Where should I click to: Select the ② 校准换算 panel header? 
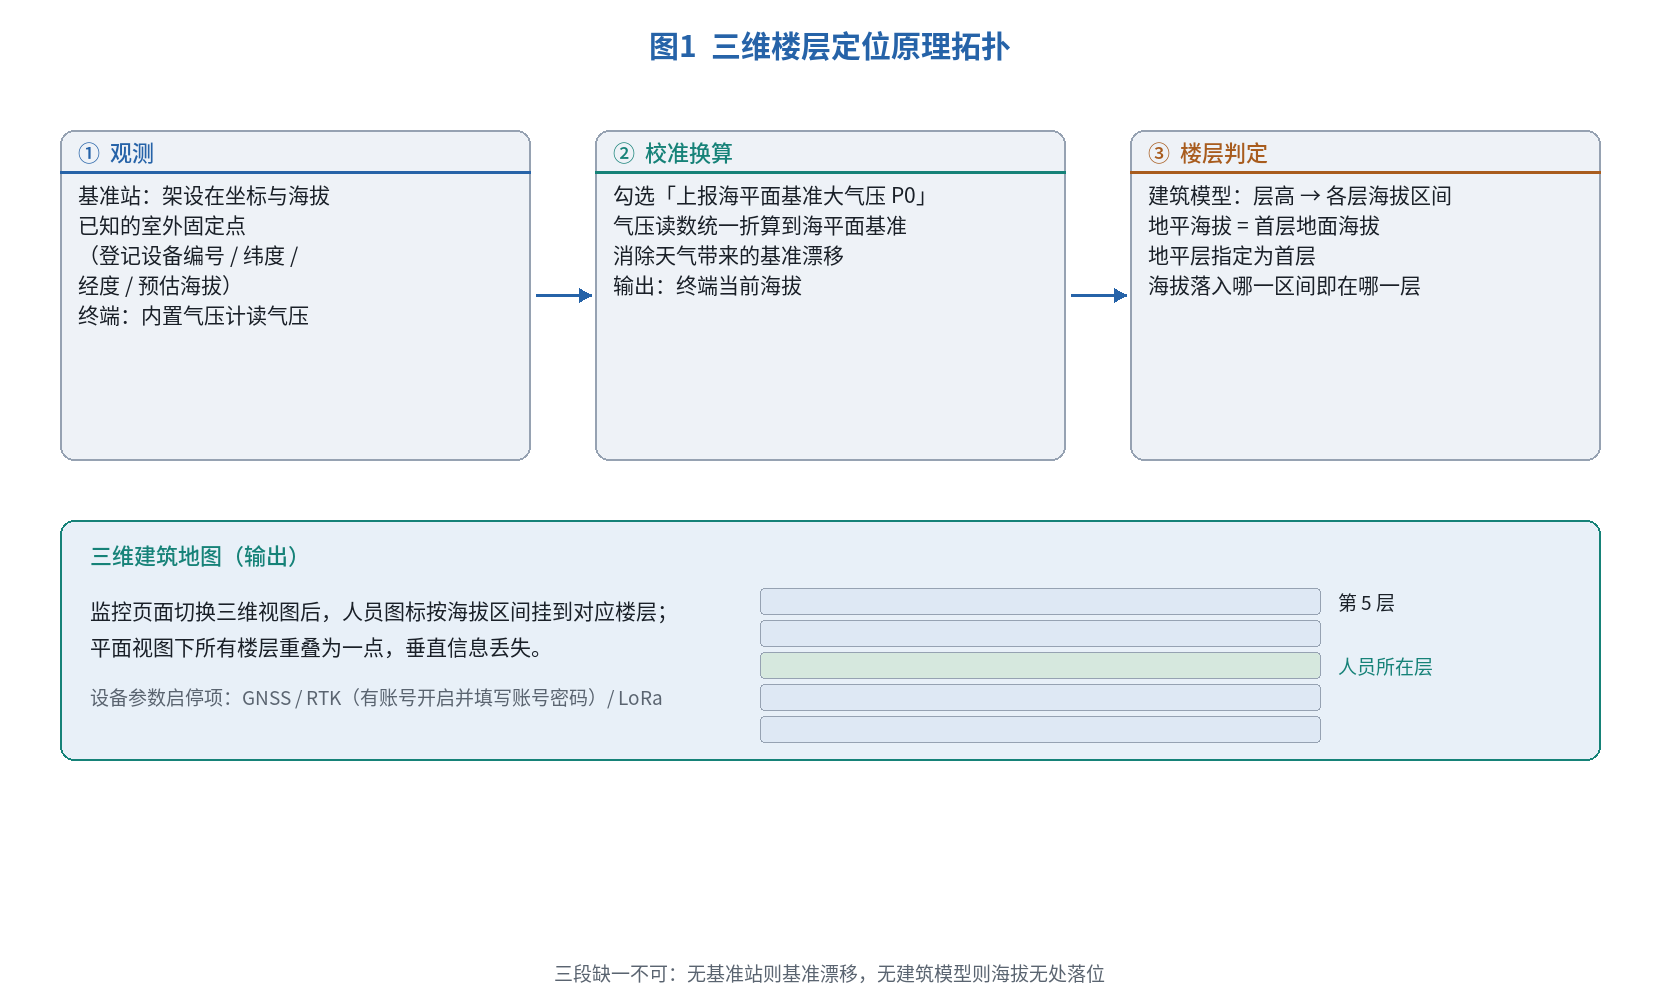[830, 152]
